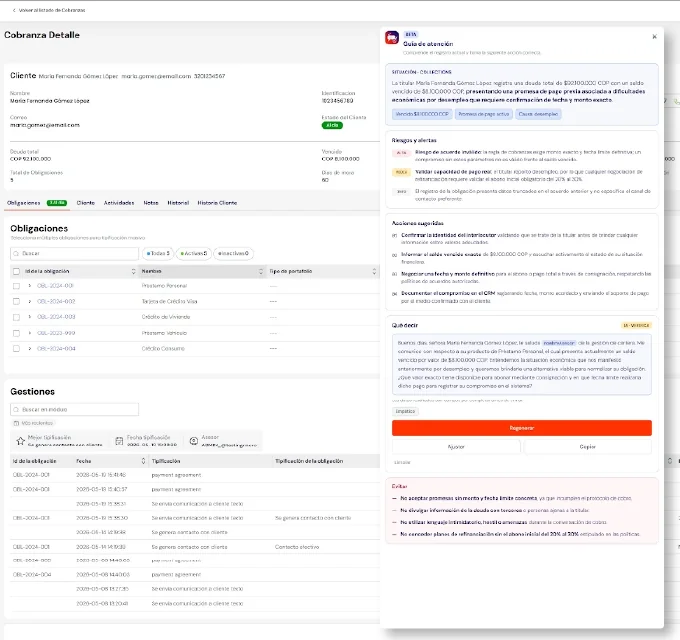680x640 pixels.
Task: Open the Obligaciones tab
Action: pos(24,203)
